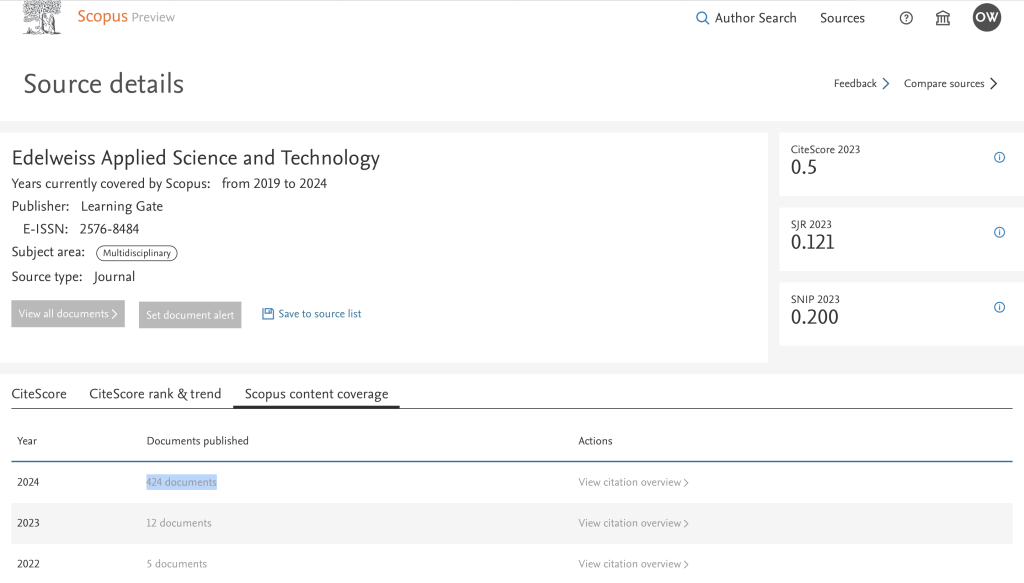Click the Elsevier tree logo

42,17
